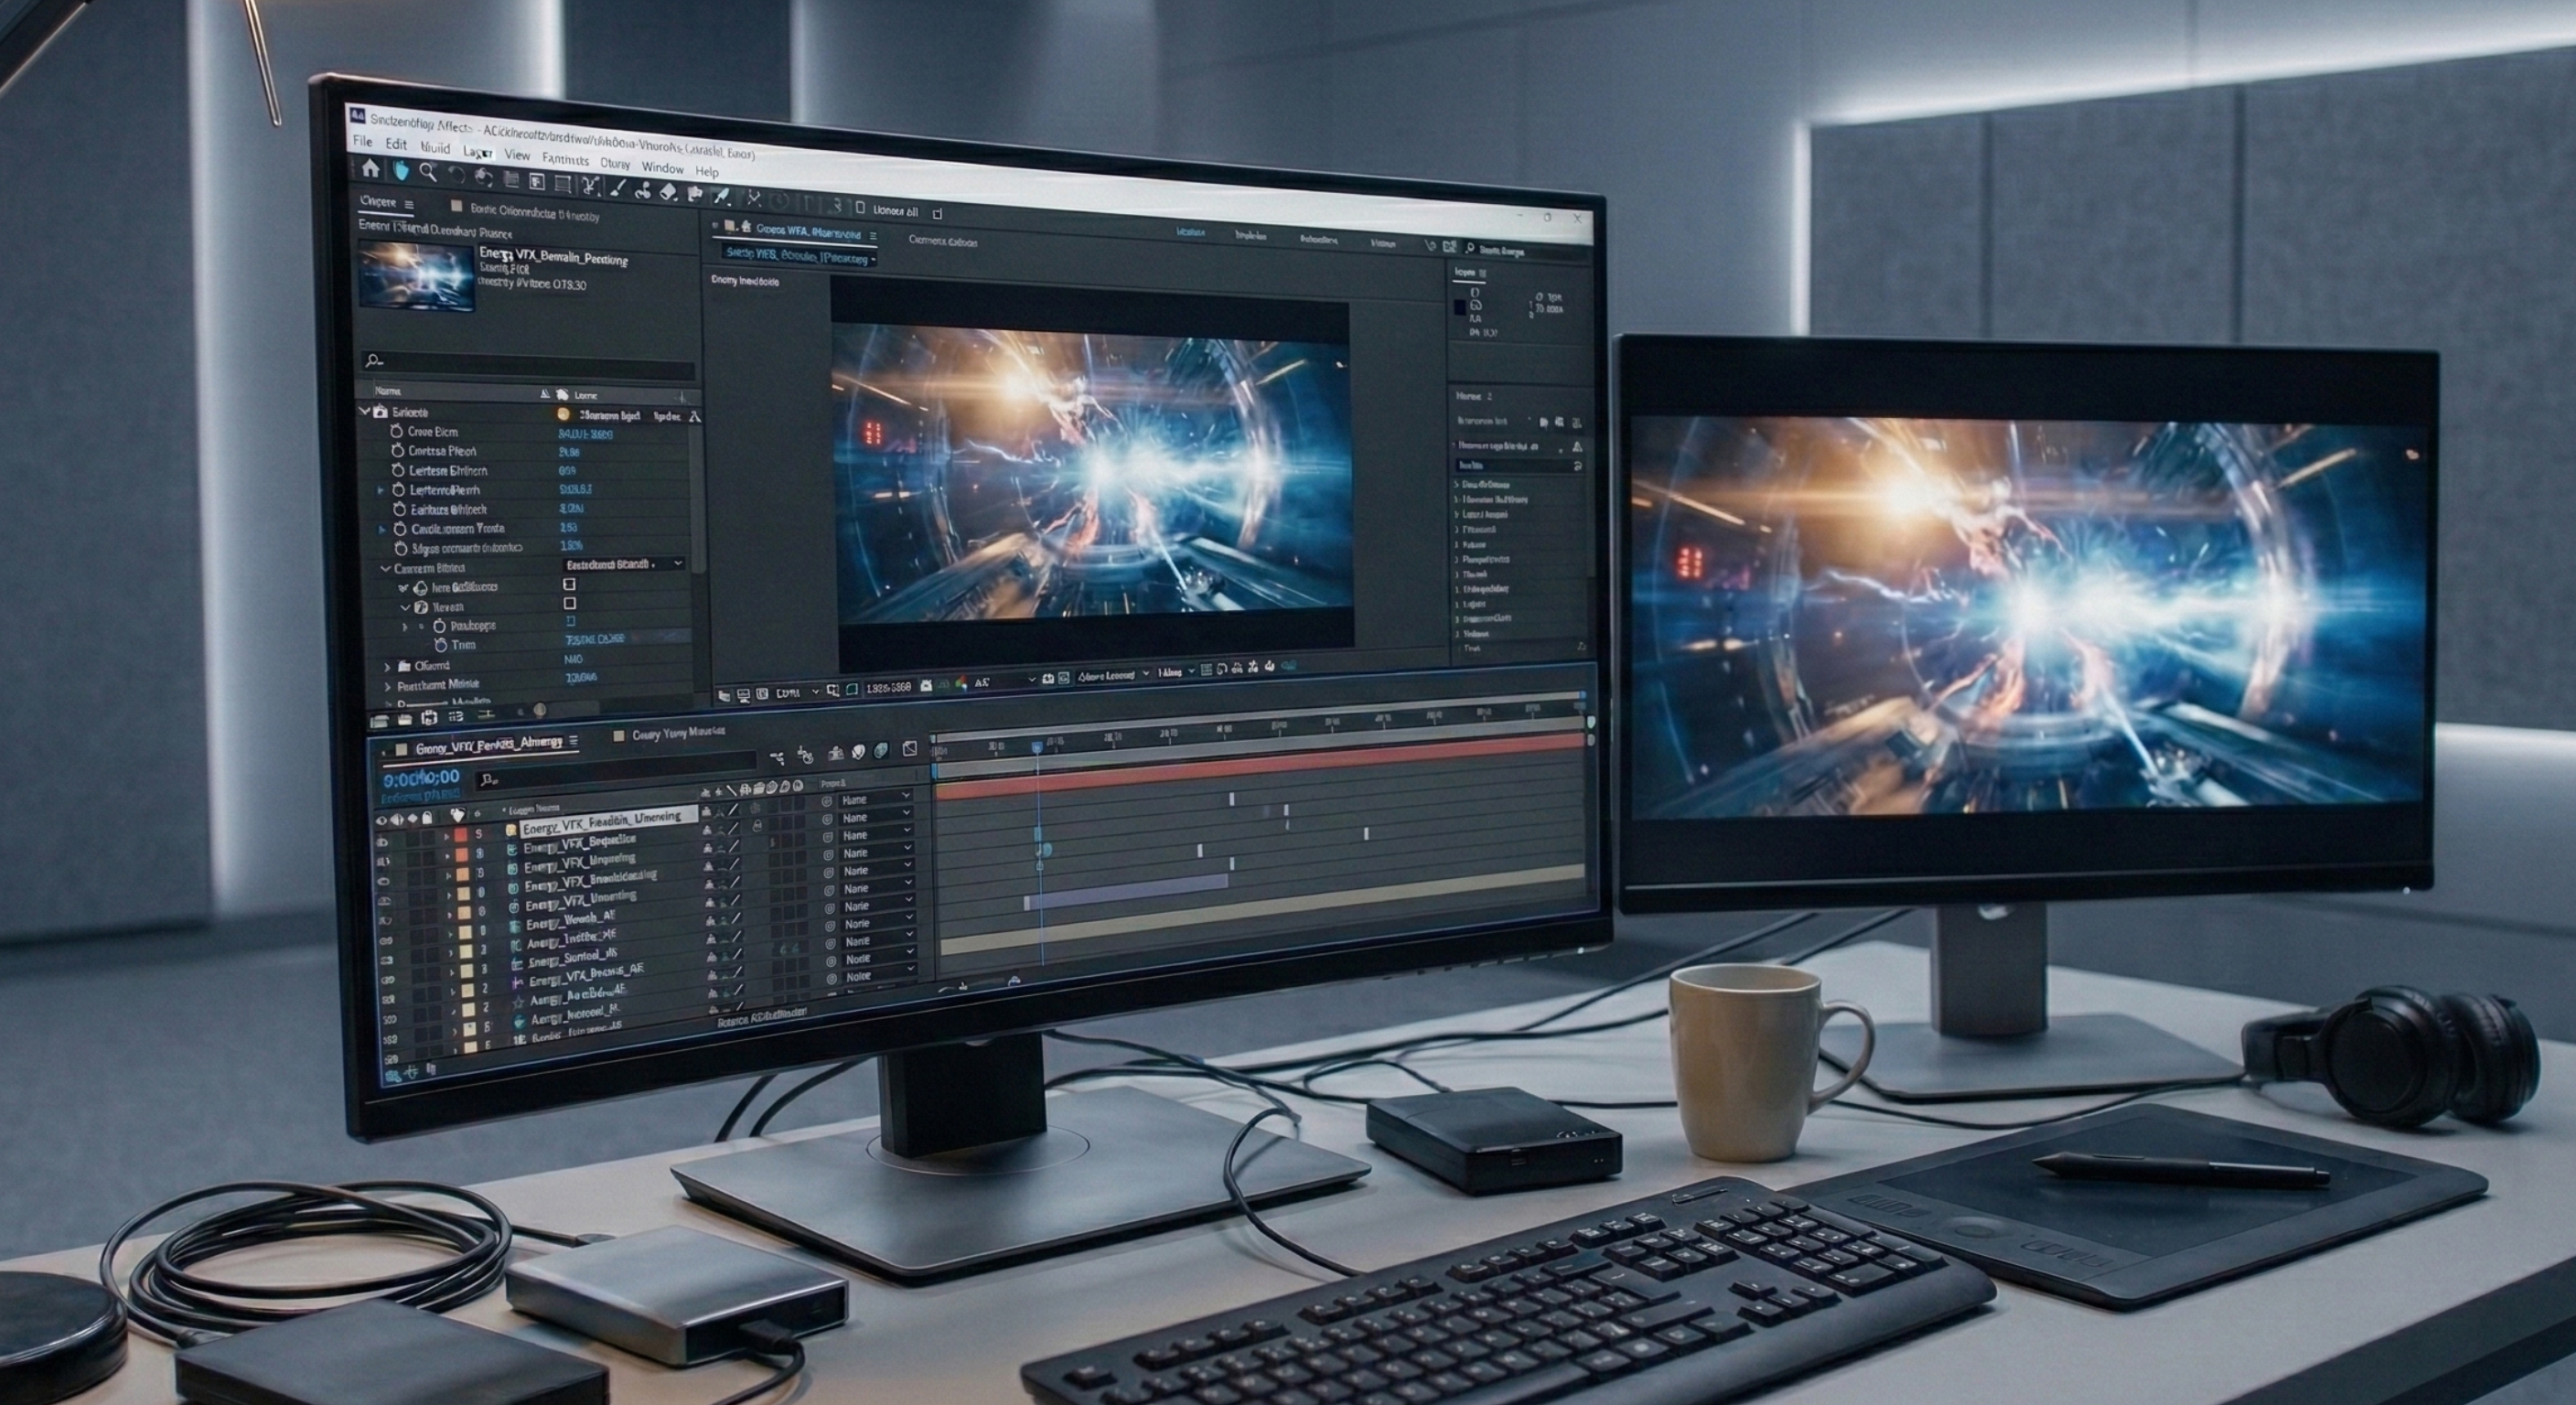Toggle checkbox beside second Camera Effect sub-item
This screenshot has height=1405, width=2576.
569,604
